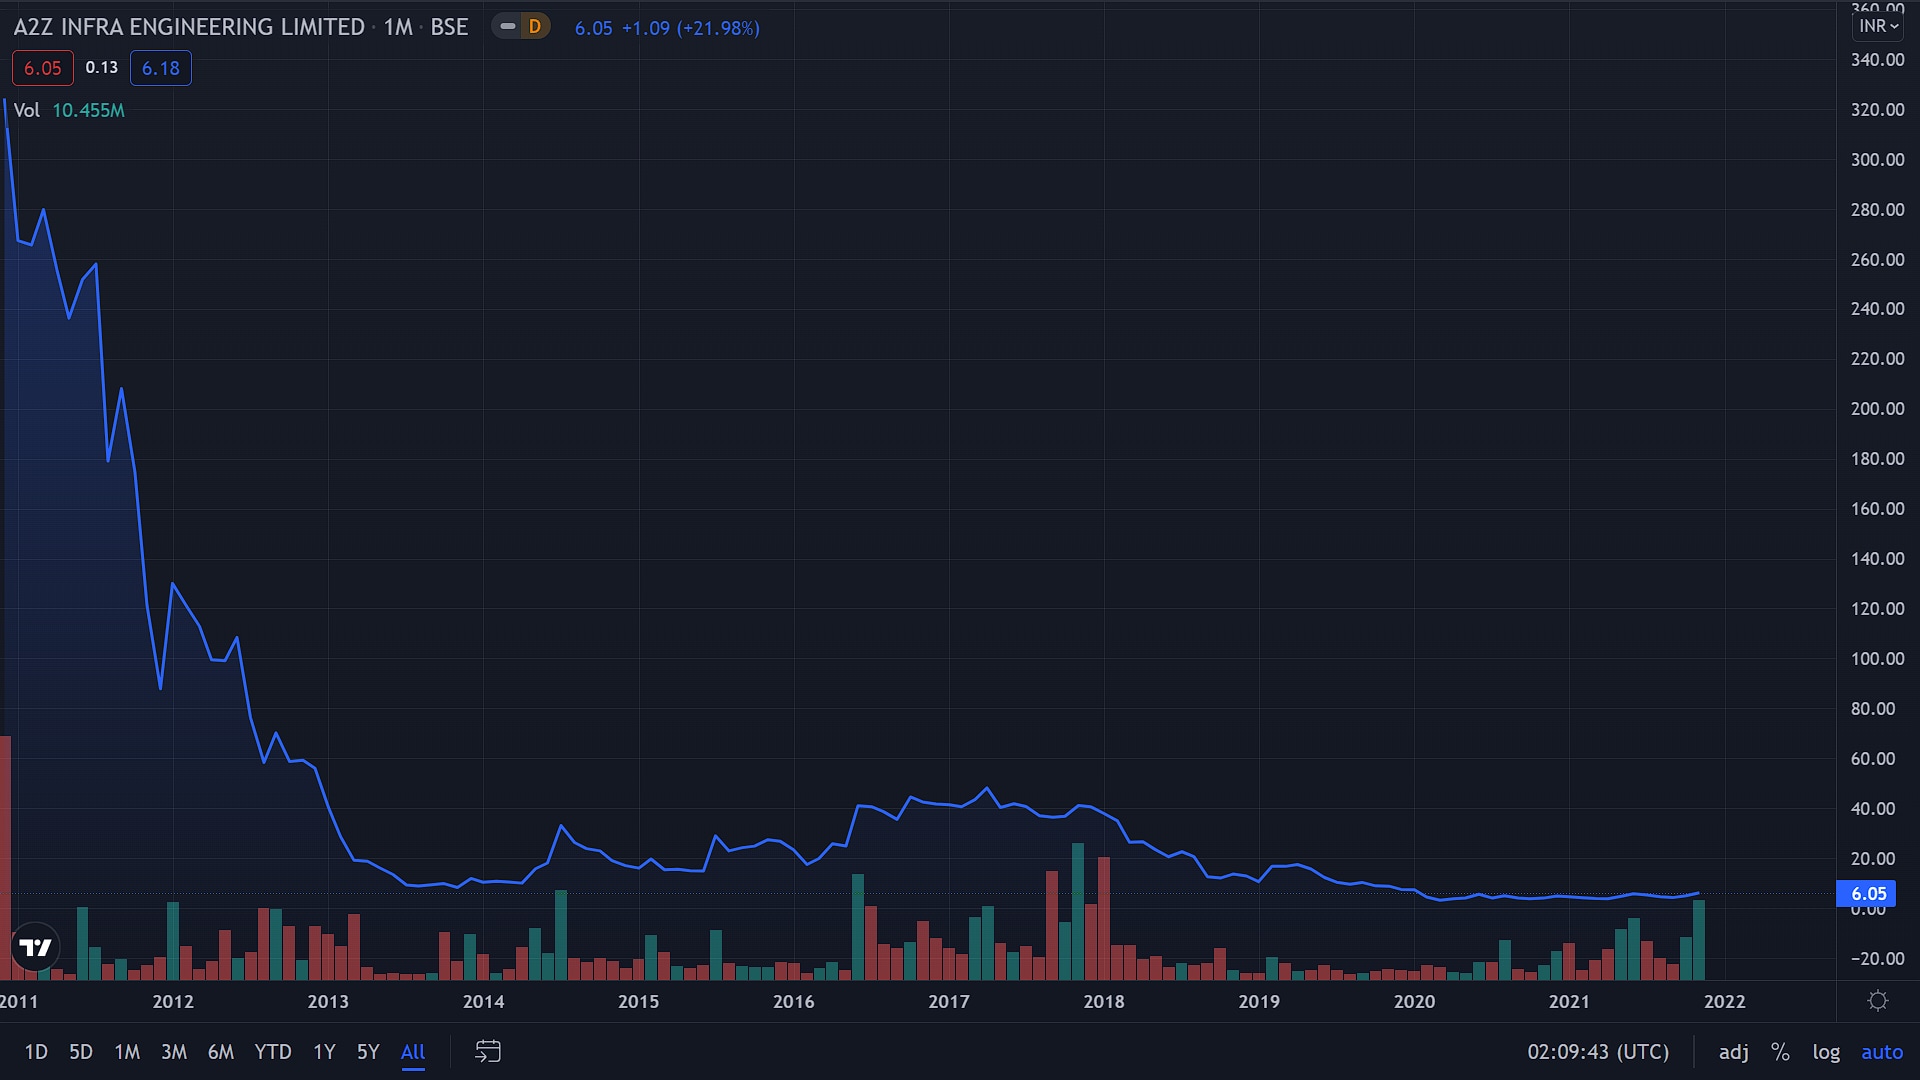Open the INR currency dropdown

[1878, 26]
